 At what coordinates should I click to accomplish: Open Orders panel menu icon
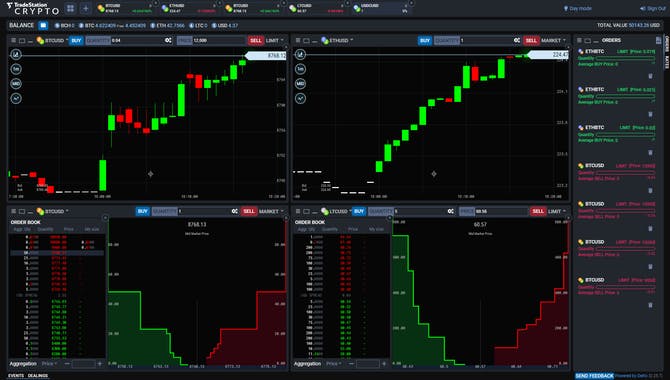point(579,41)
